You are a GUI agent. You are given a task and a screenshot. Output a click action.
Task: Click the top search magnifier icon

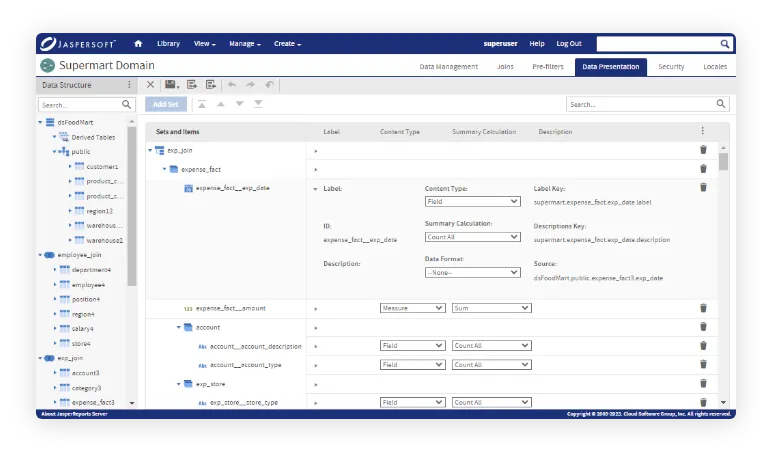pyautogui.click(x=725, y=44)
